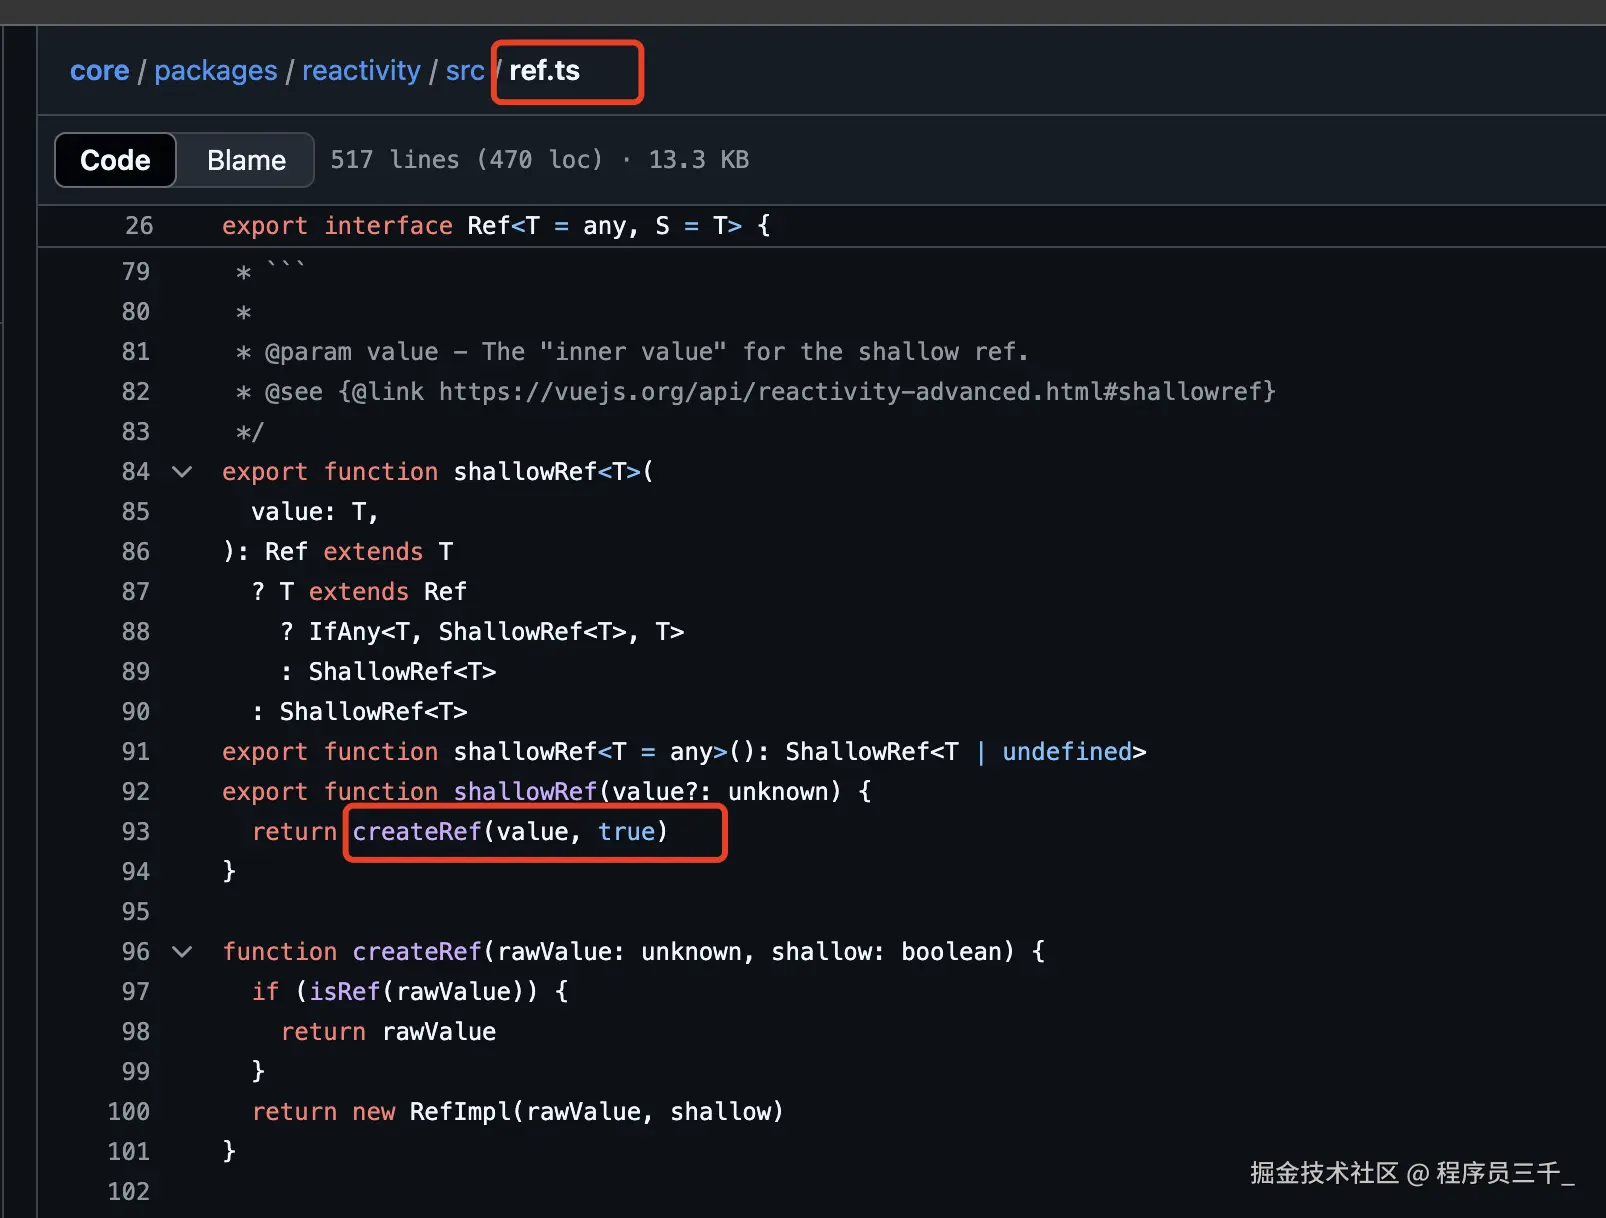The height and width of the screenshot is (1218, 1606).
Task: Select line number 97
Action: click(136, 992)
